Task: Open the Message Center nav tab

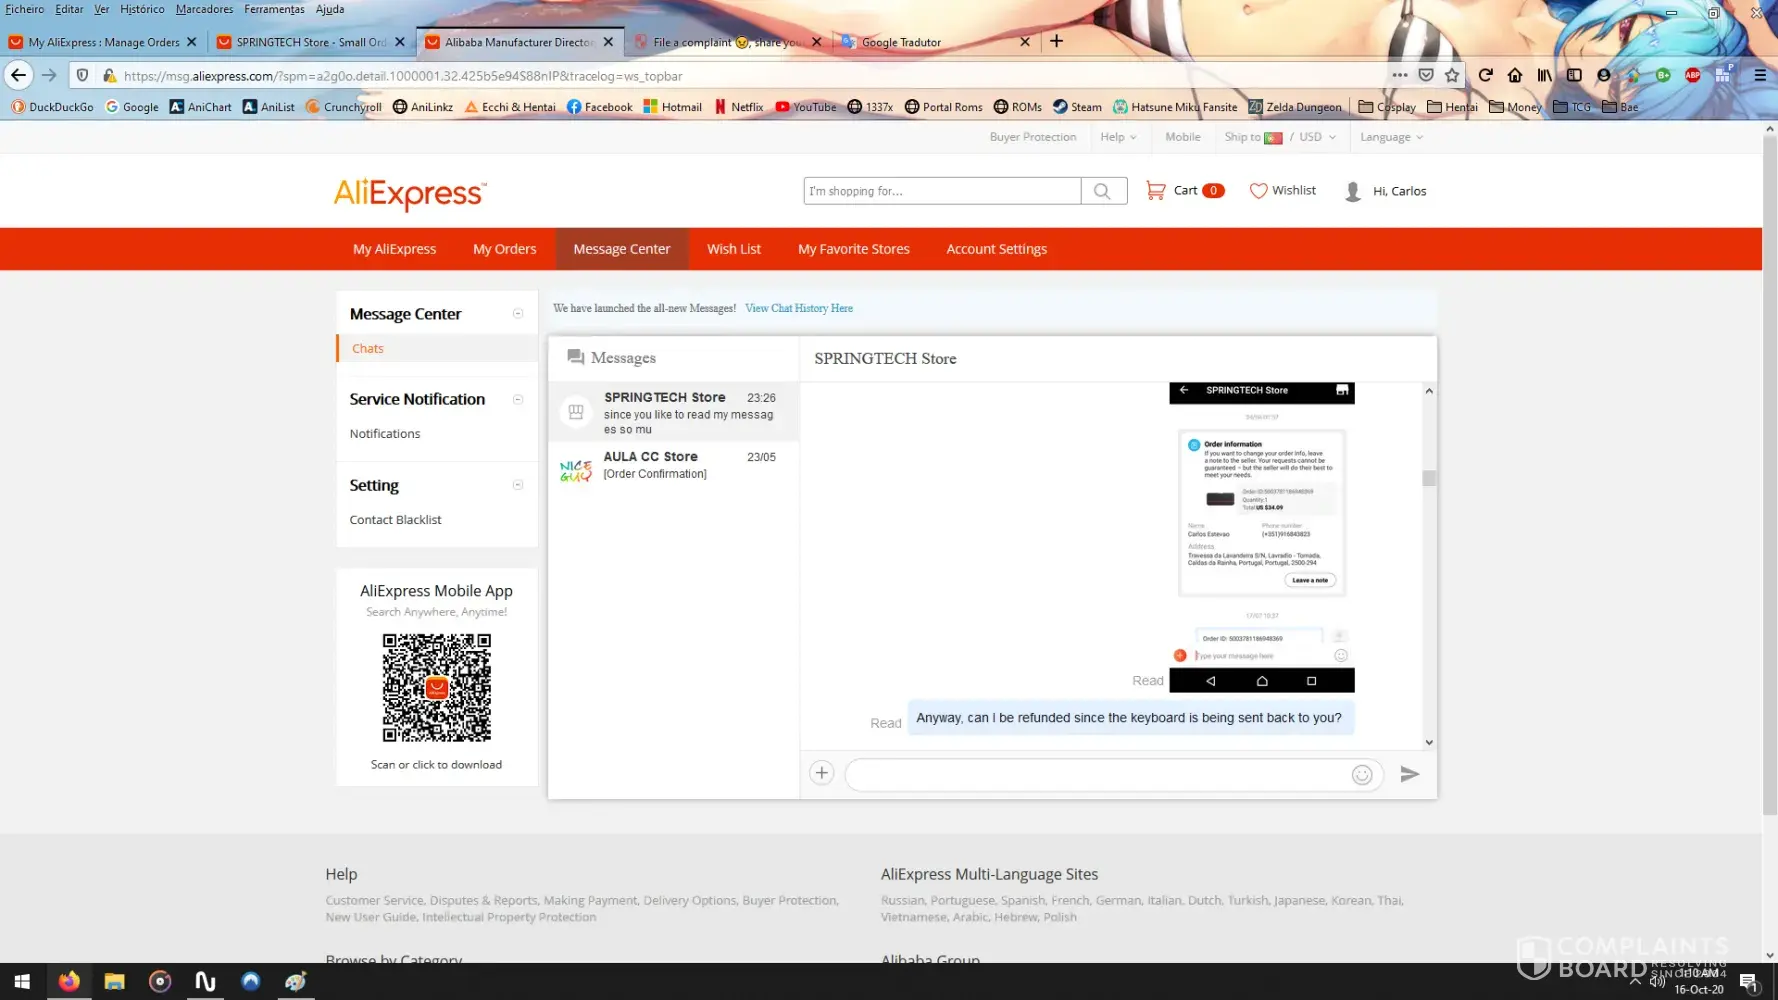Action: 622,249
